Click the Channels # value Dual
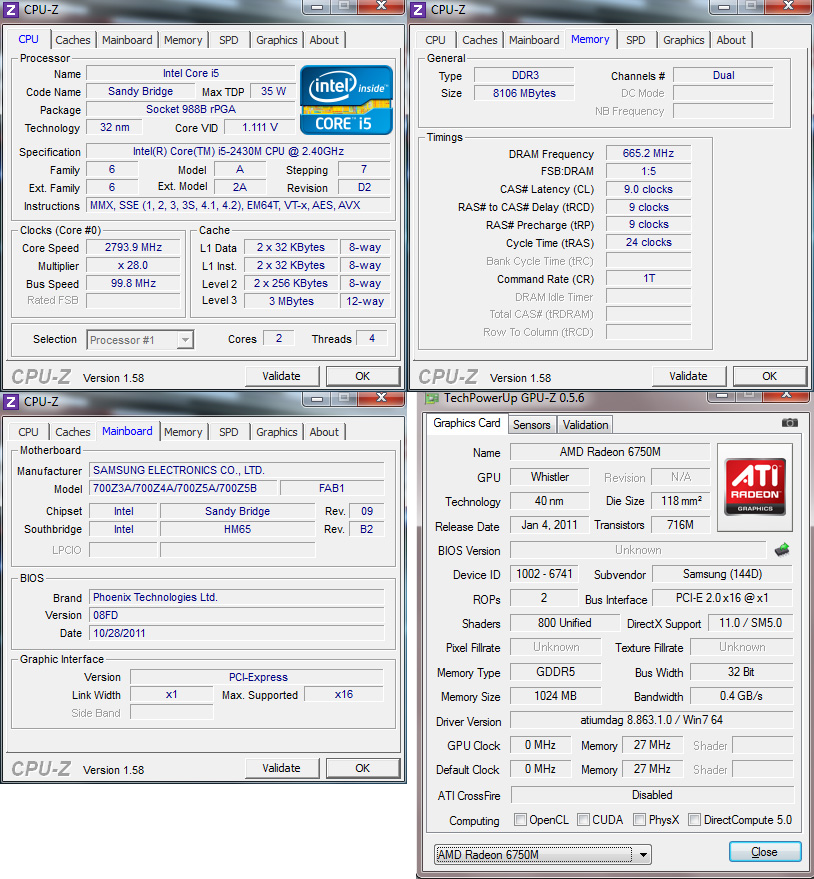Image resolution: width=814 pixels, height=879 pixels. coord(723,75)
